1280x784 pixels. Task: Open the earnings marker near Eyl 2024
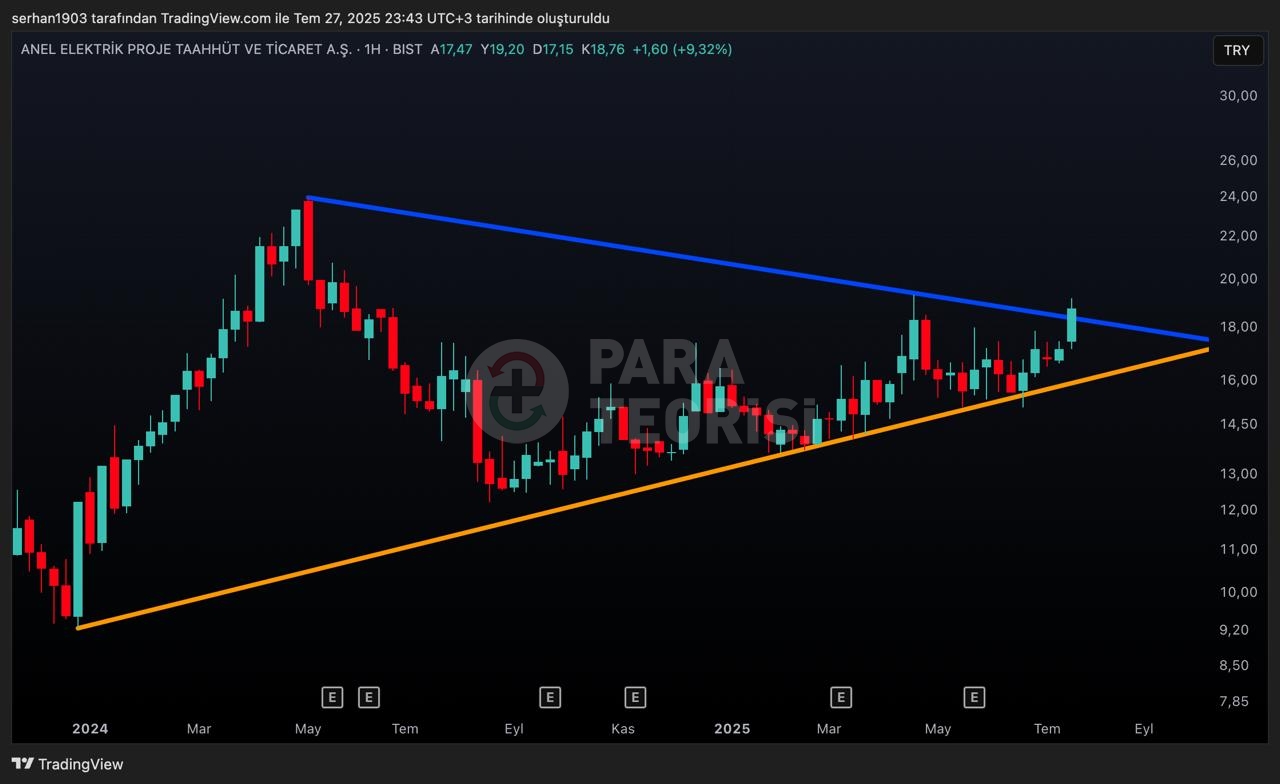pyautogui.click(x=550, y=697)
